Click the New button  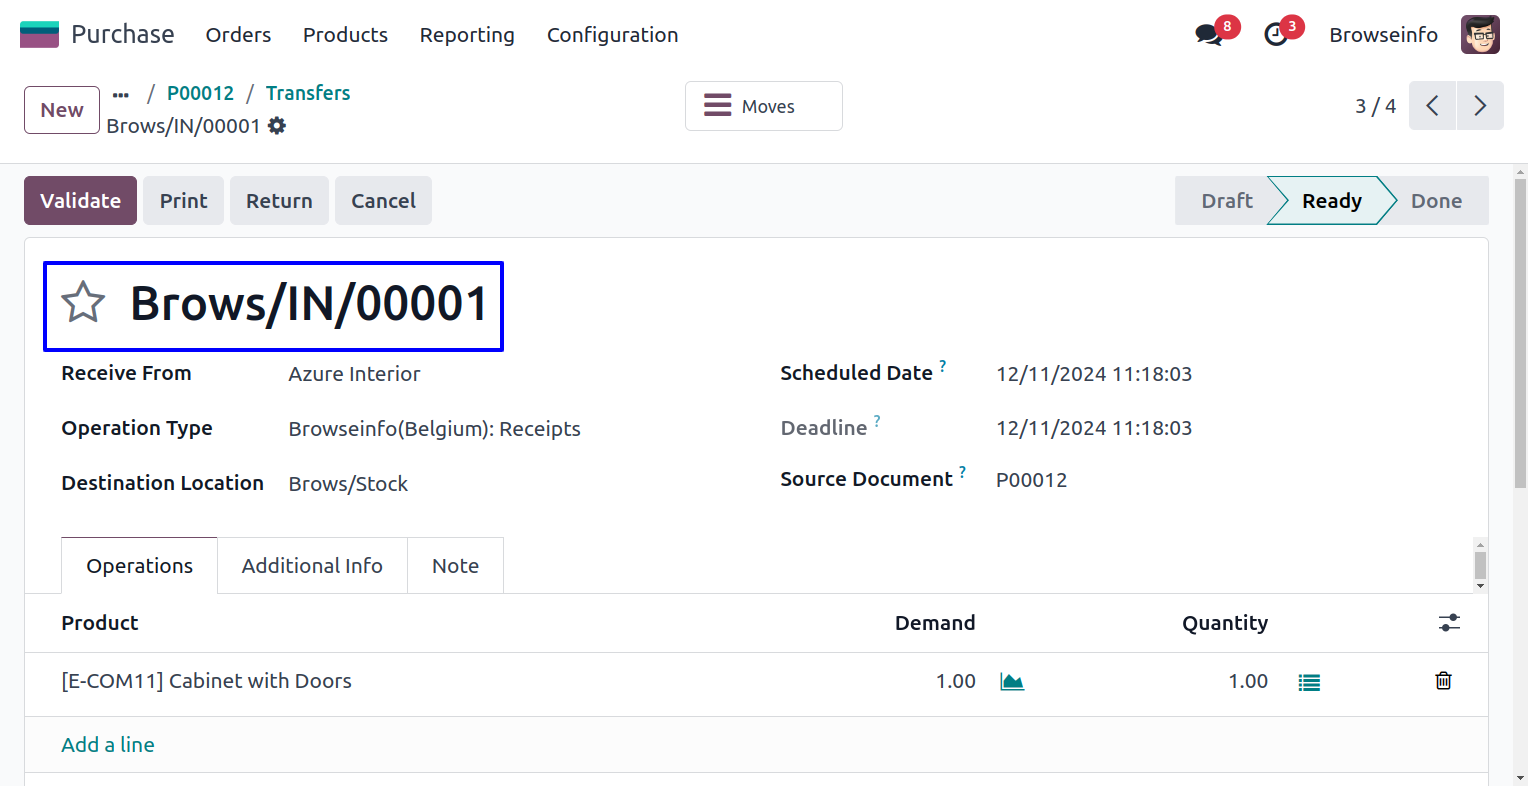coord(62,110)
